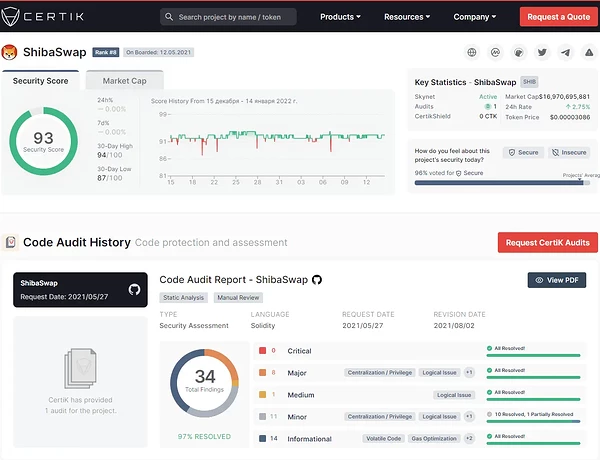This screenshot has width=600, height=460.
Task: Click Minor row resolution progress bar
Action: click(533, 421)
